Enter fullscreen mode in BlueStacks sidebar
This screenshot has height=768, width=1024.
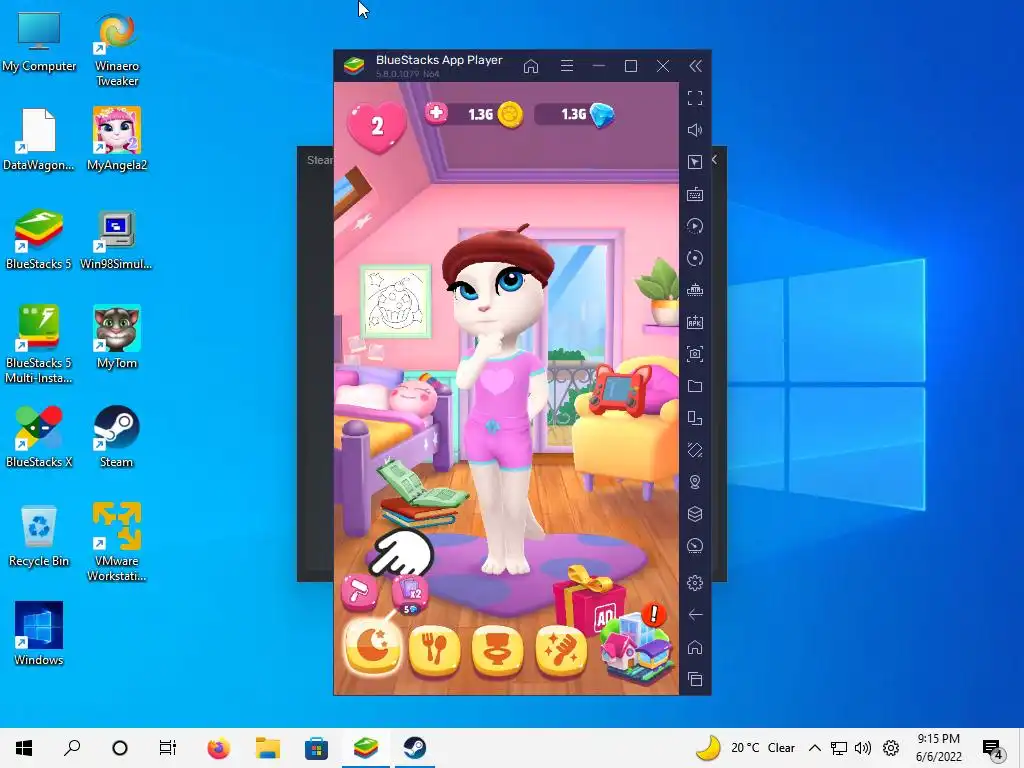(695, 98)
